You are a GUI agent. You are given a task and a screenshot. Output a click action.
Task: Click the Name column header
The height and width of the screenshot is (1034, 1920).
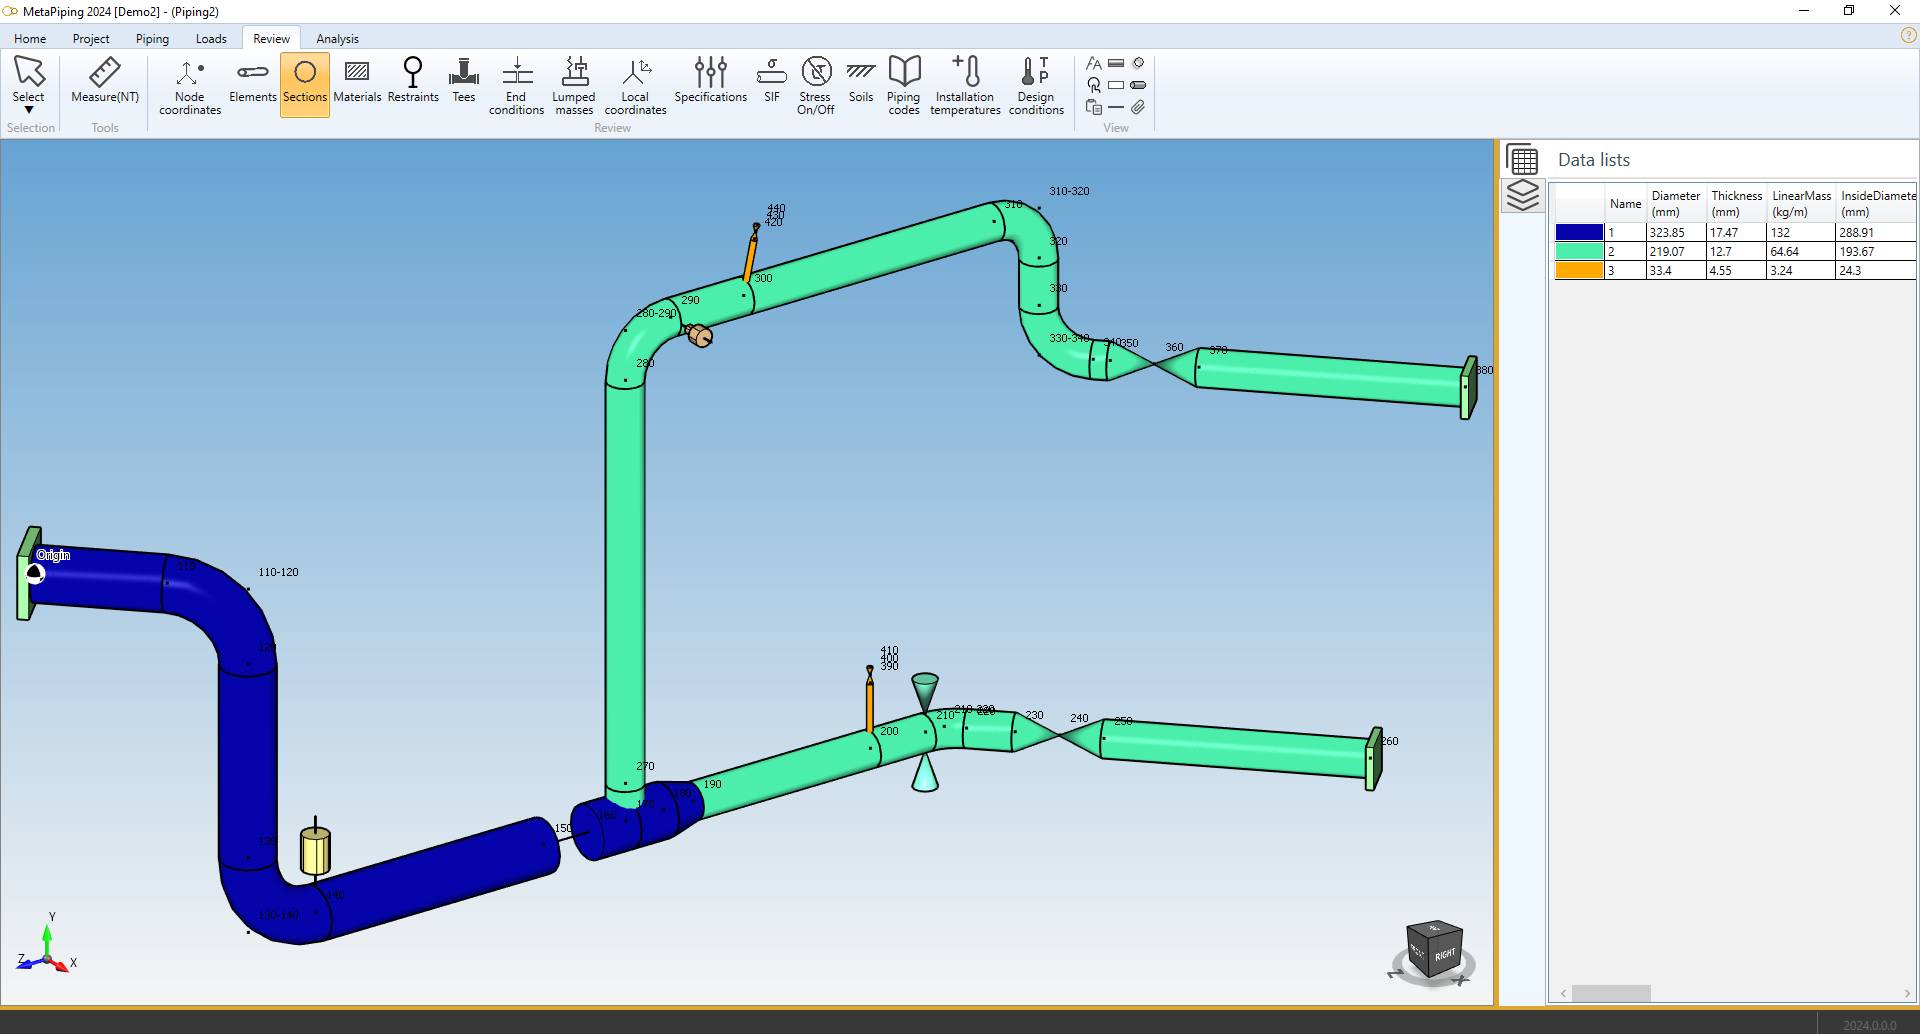(x=1625, y=203)
